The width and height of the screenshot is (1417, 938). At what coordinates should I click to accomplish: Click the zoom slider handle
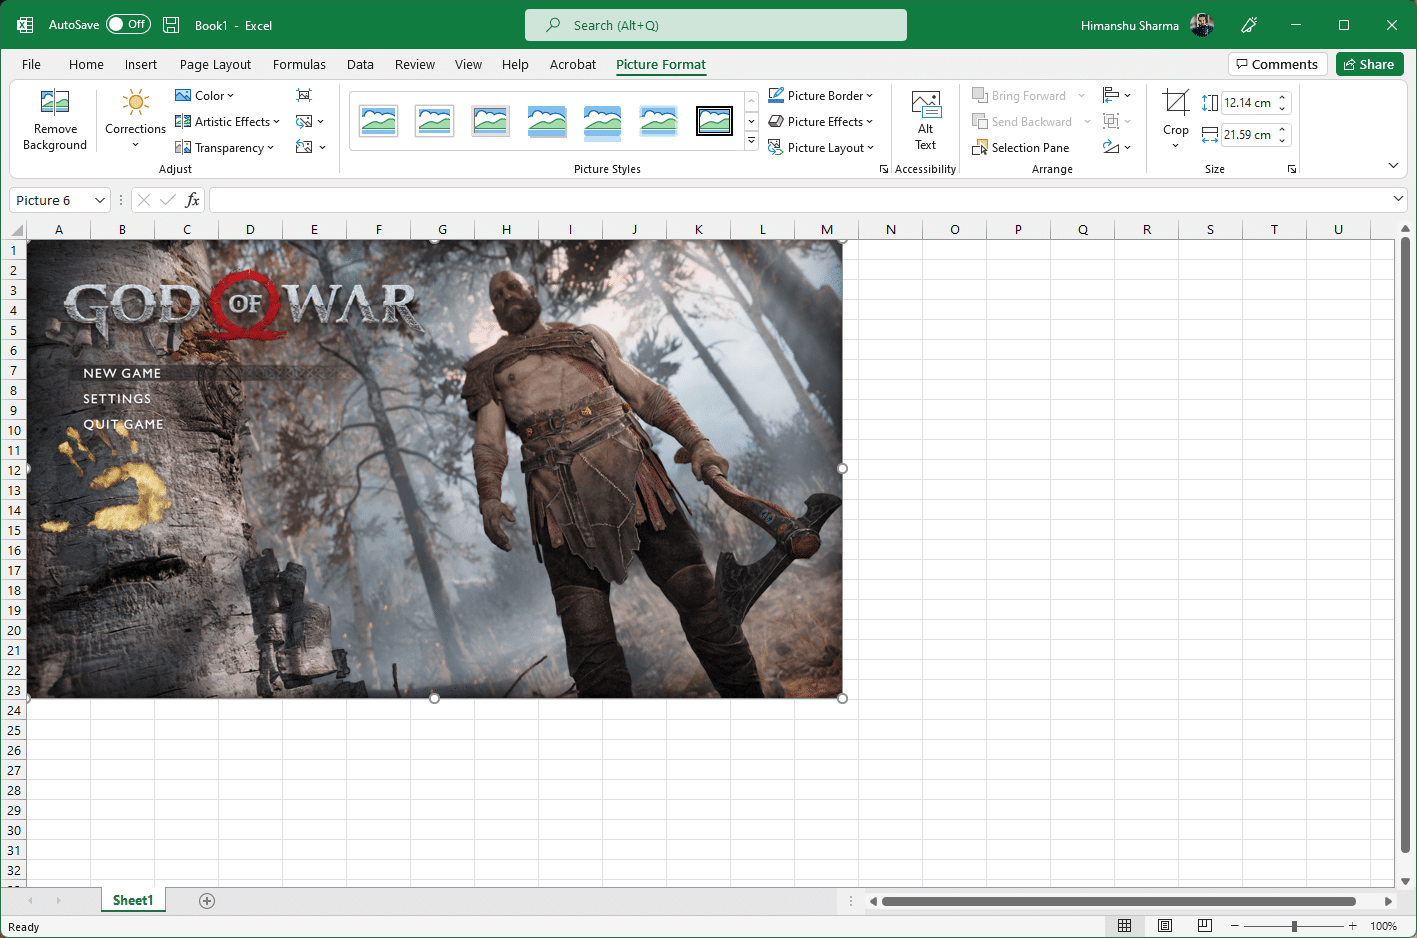click(x=1294, y=926)
